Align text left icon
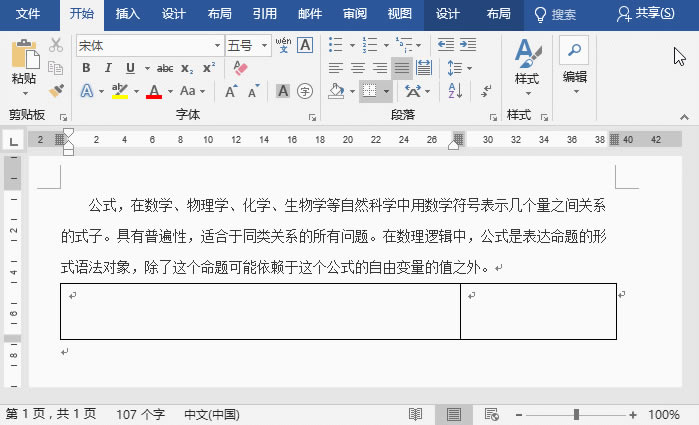 [x=336, y=68]
